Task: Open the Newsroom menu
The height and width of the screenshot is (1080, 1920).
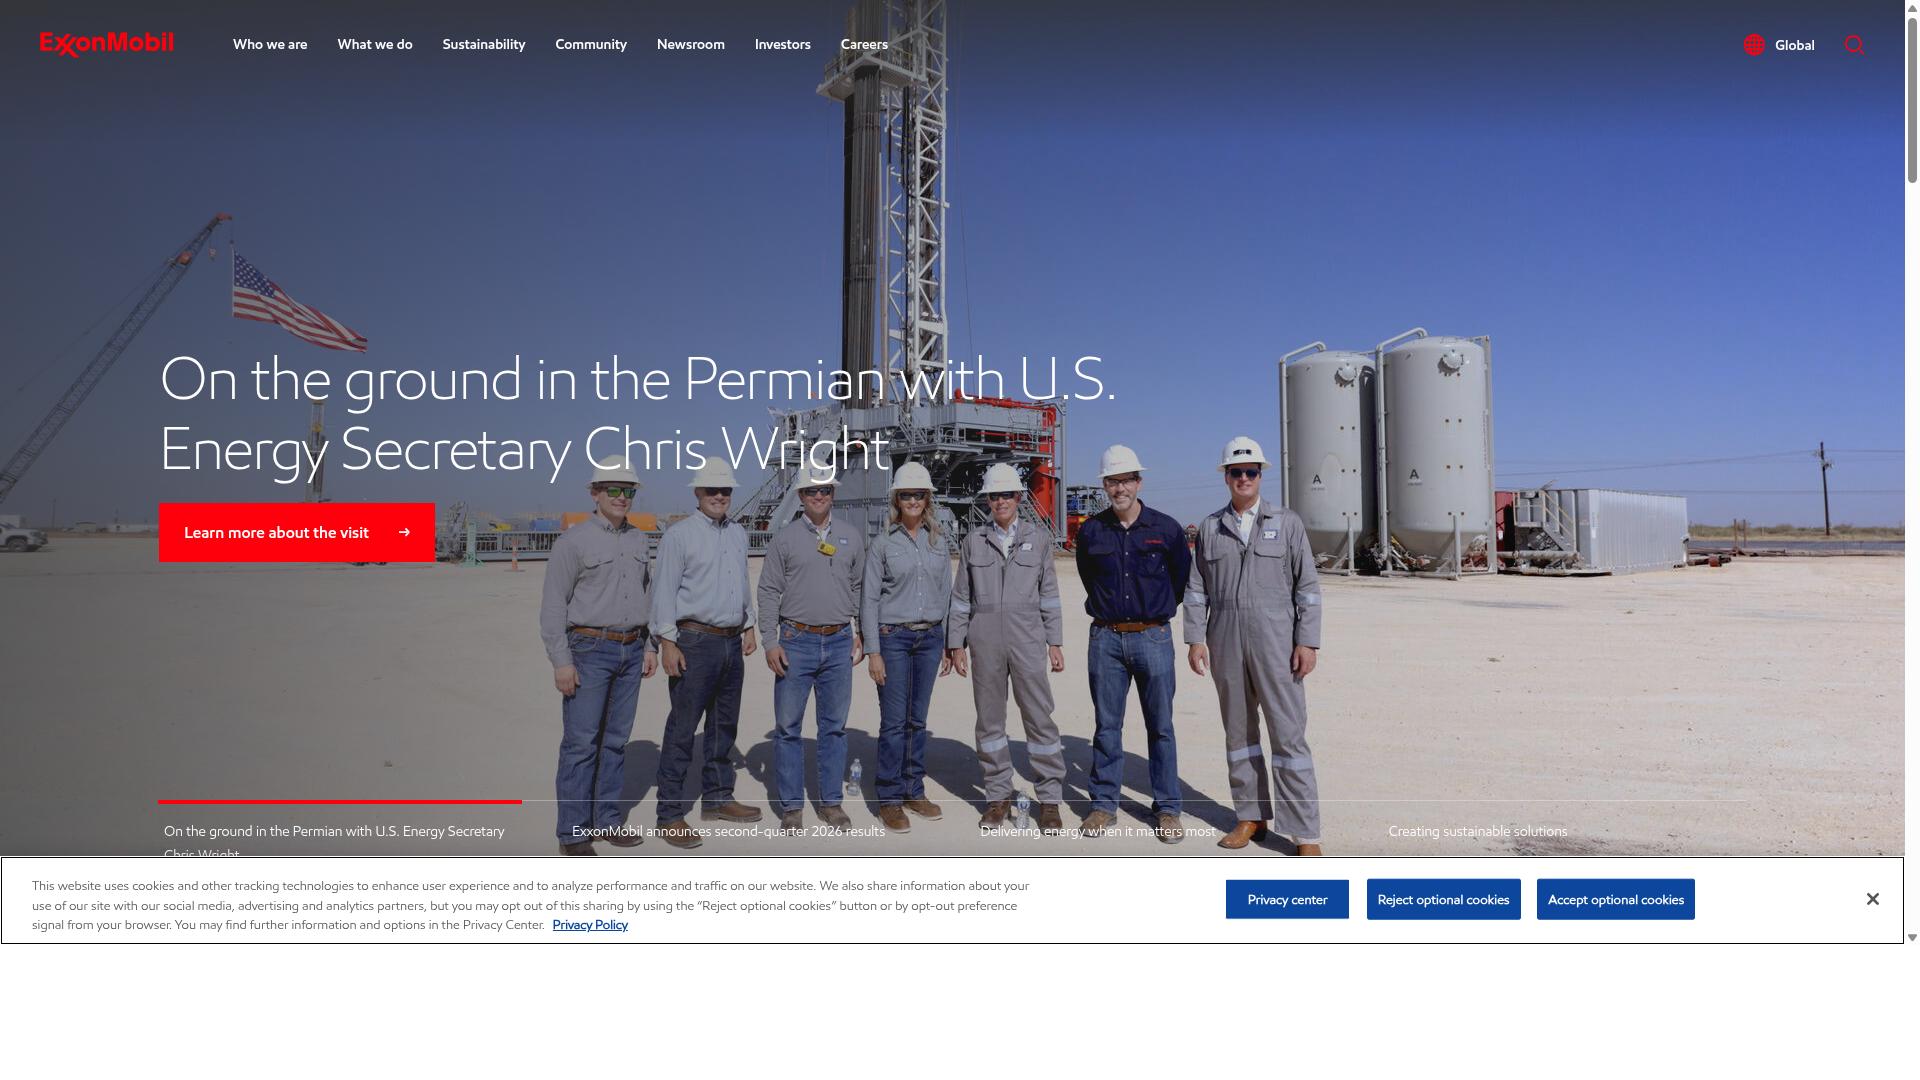Action: 691,44
